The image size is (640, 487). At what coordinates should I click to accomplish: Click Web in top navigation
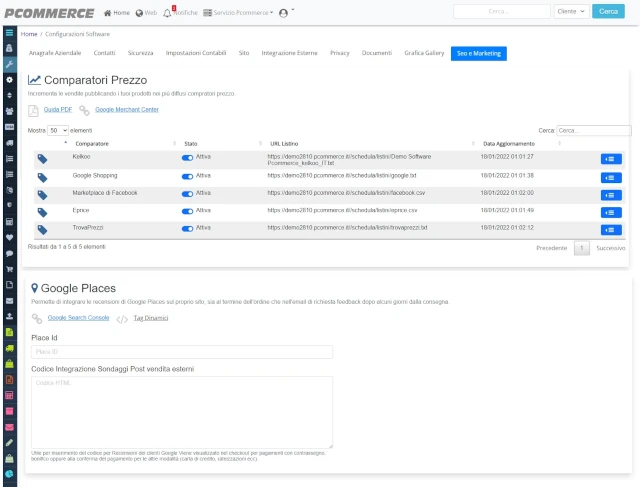pos(146,13)
